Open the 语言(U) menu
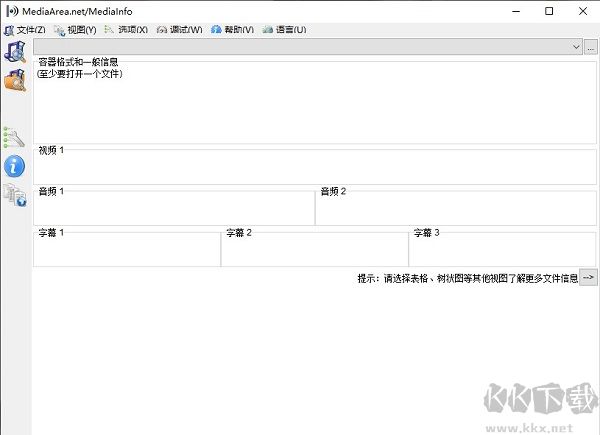The height and width of the screenshot is (435, 600). click(x=285, y=30)
